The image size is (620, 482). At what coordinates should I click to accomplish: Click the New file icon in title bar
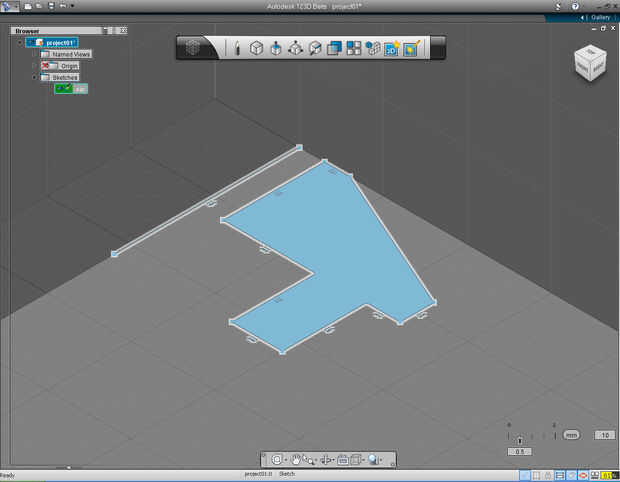[x=28, y=6]
